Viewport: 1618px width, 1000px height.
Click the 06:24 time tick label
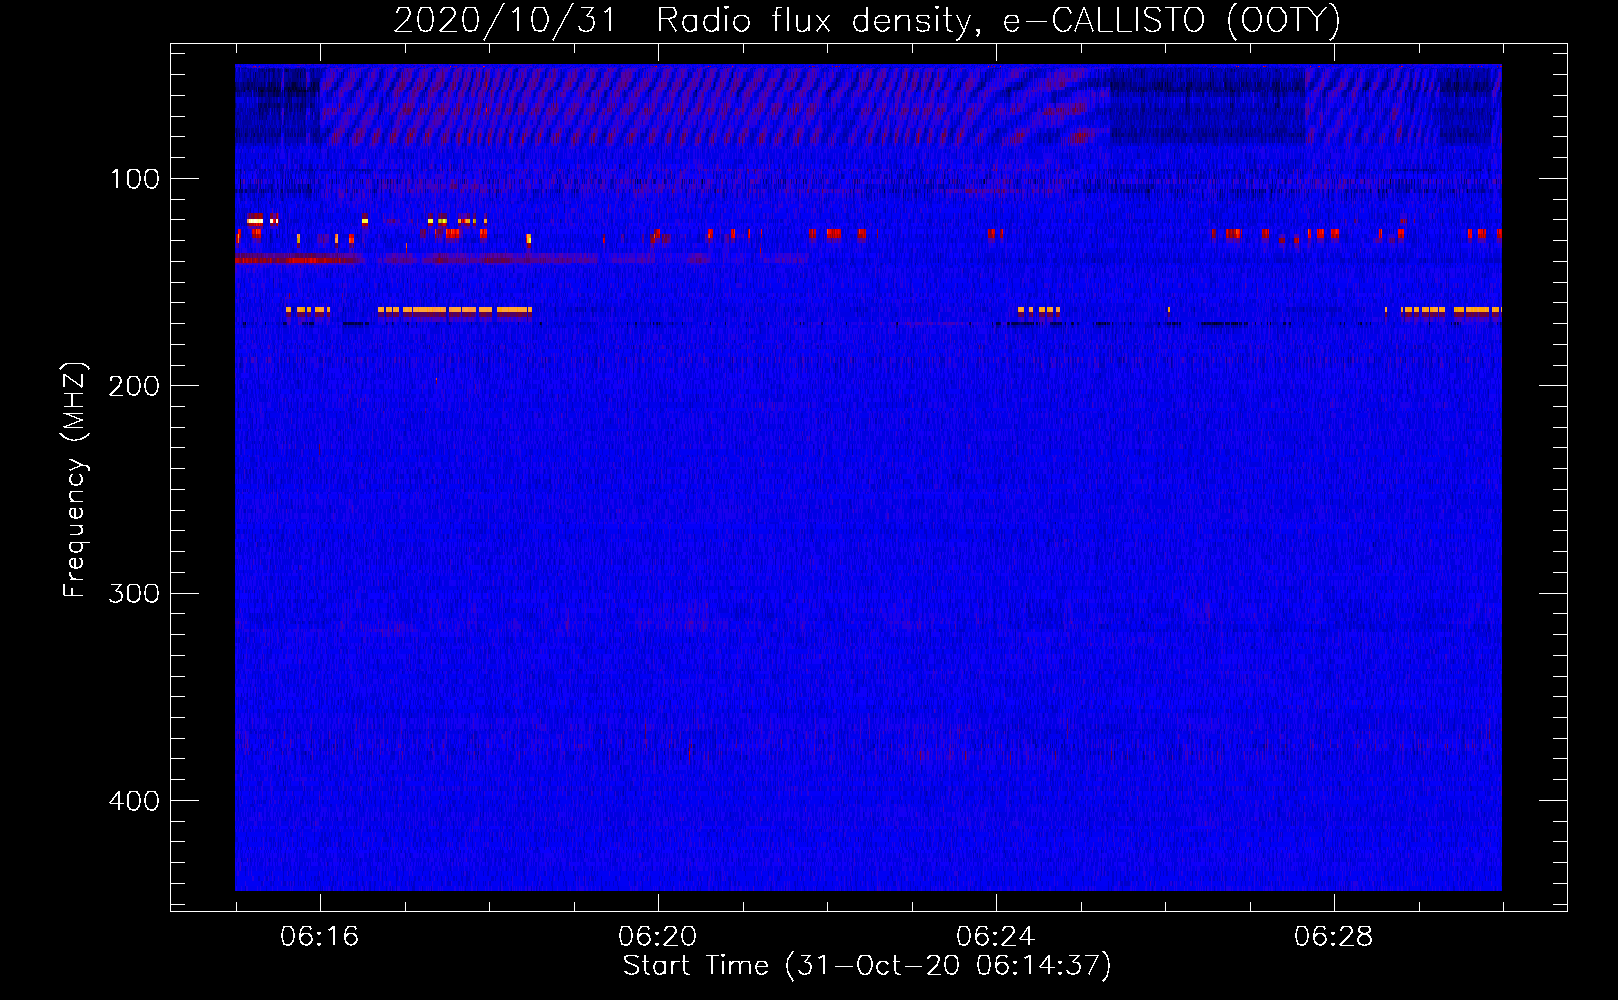click(995, 937)
